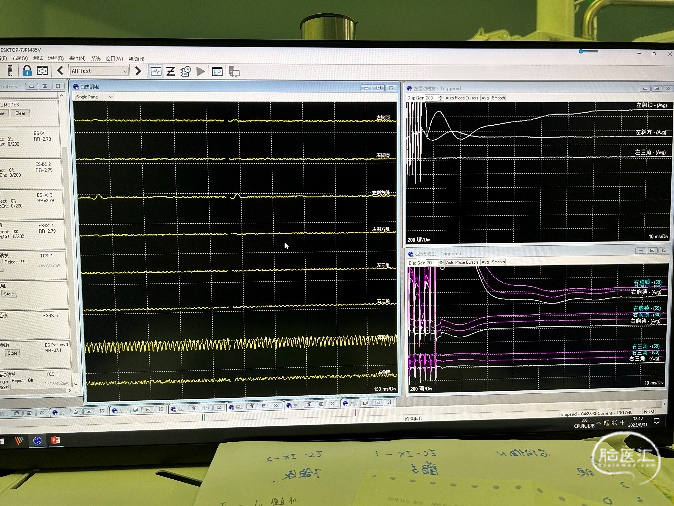Go to previous test with left arrow
Image resolution: width=674 pixels, height=506 pixels.
60,71
